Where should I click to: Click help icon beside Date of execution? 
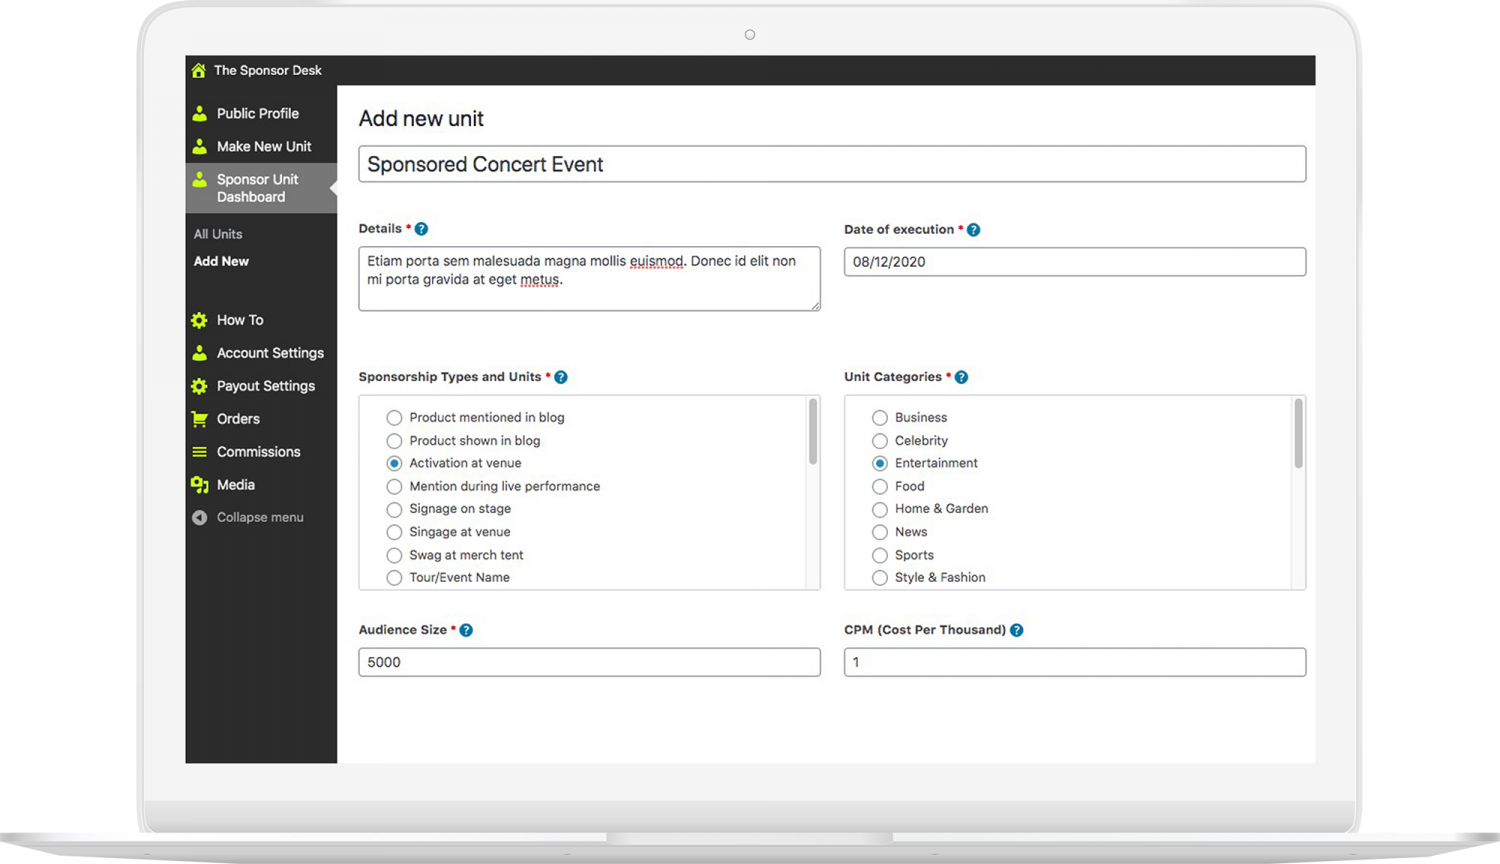click(x=973, y=230)
